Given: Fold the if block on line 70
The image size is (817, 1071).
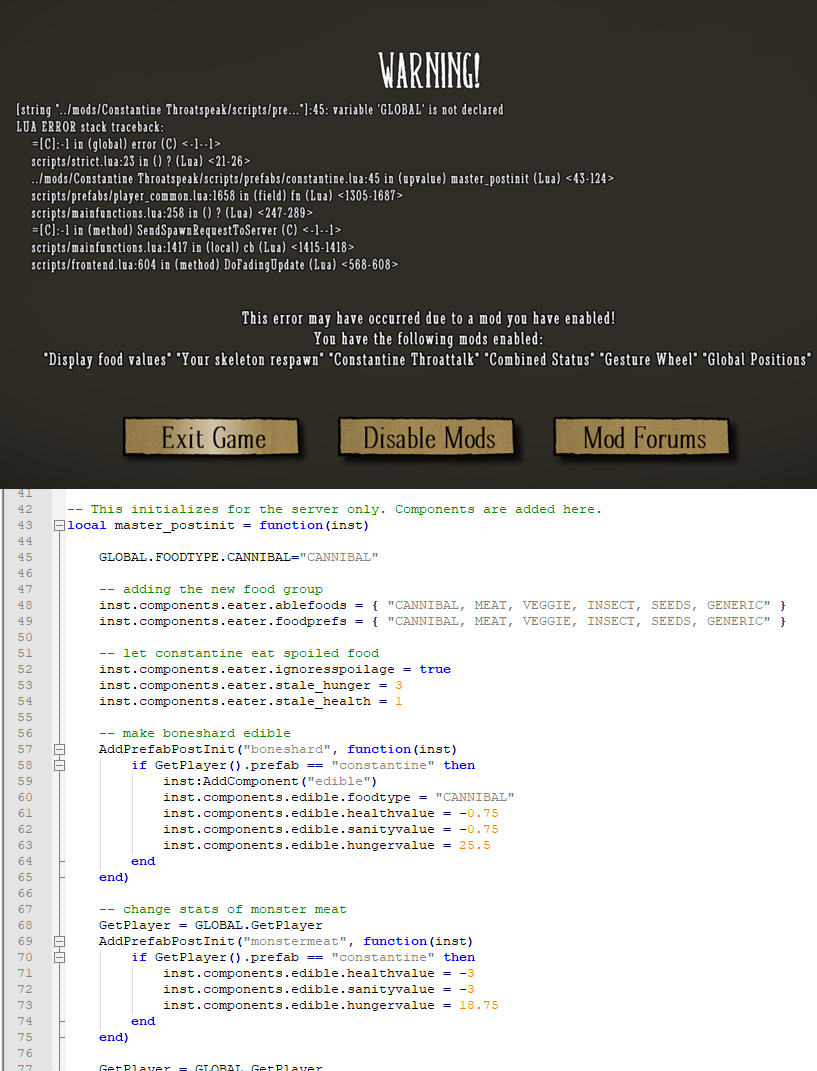Looking at the screenshot, I should (59, 957).
